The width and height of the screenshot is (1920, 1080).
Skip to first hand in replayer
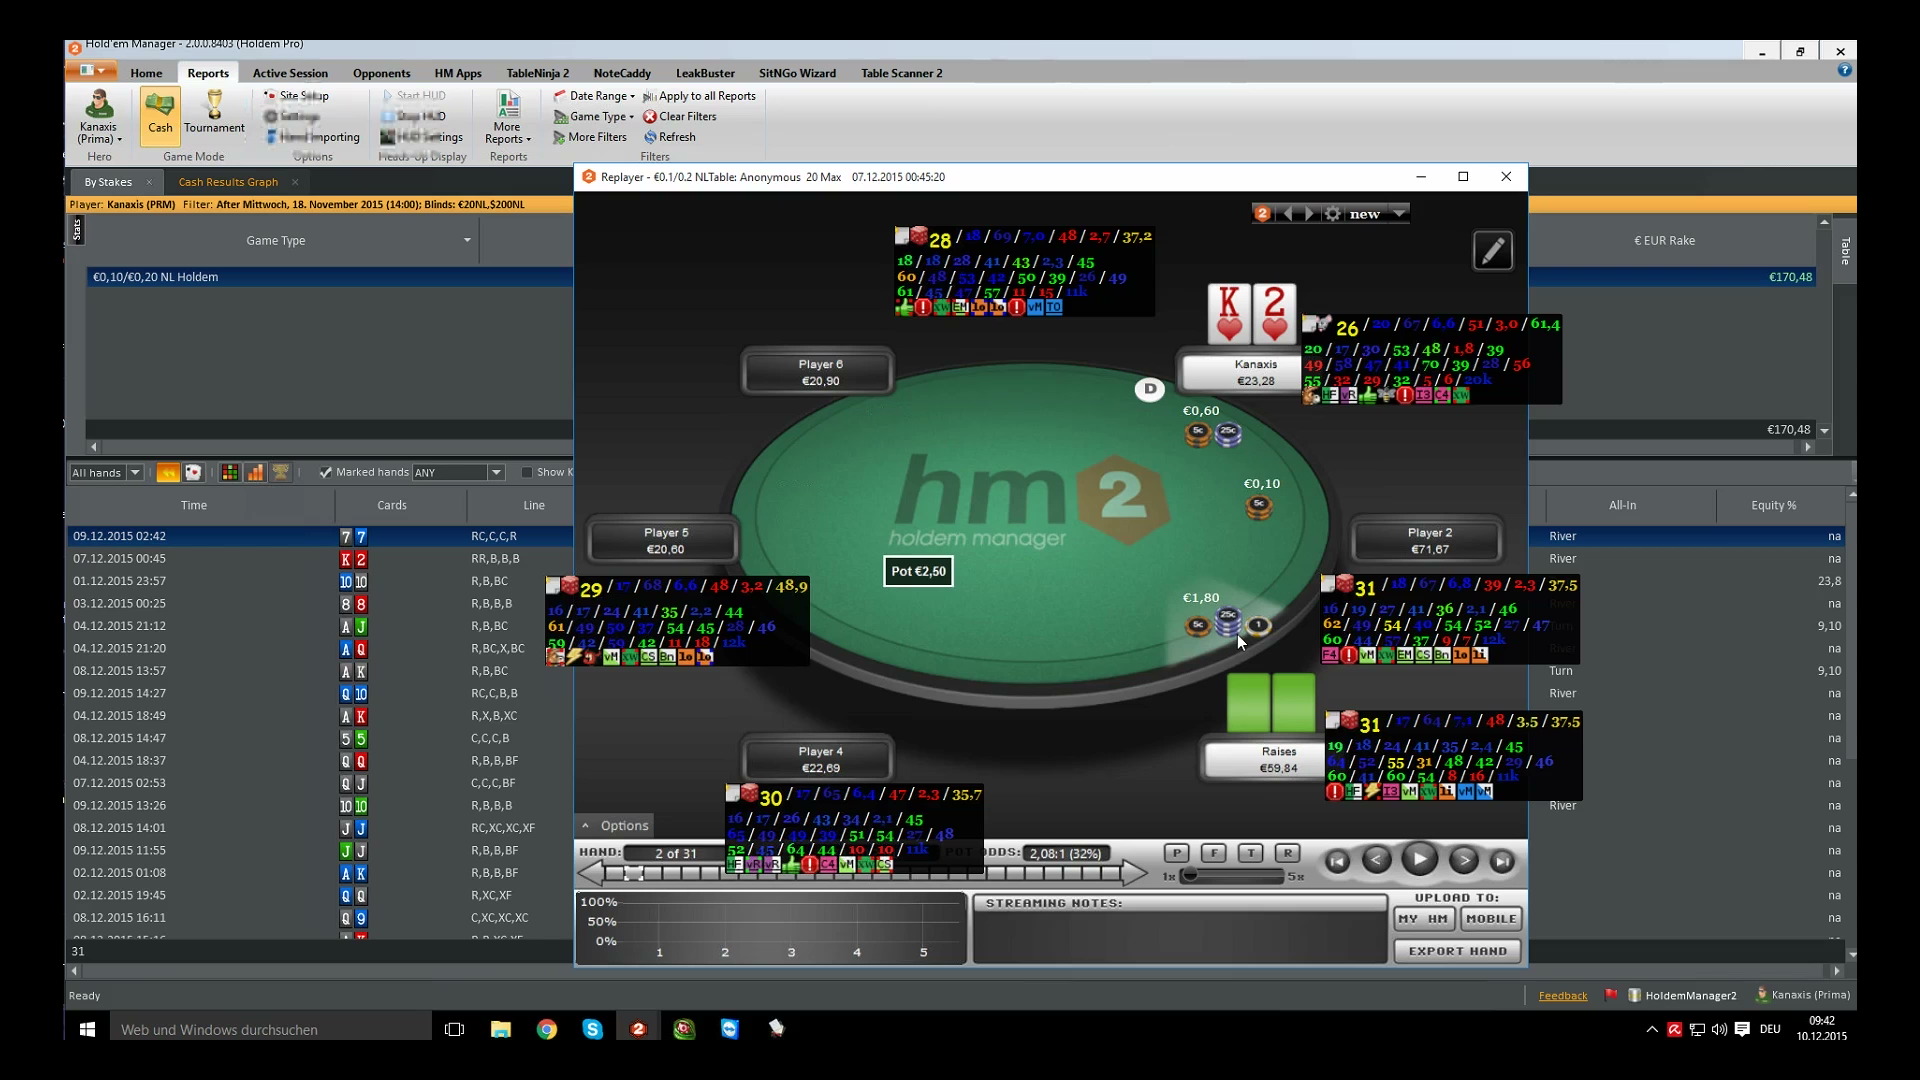click(1337, 861)
